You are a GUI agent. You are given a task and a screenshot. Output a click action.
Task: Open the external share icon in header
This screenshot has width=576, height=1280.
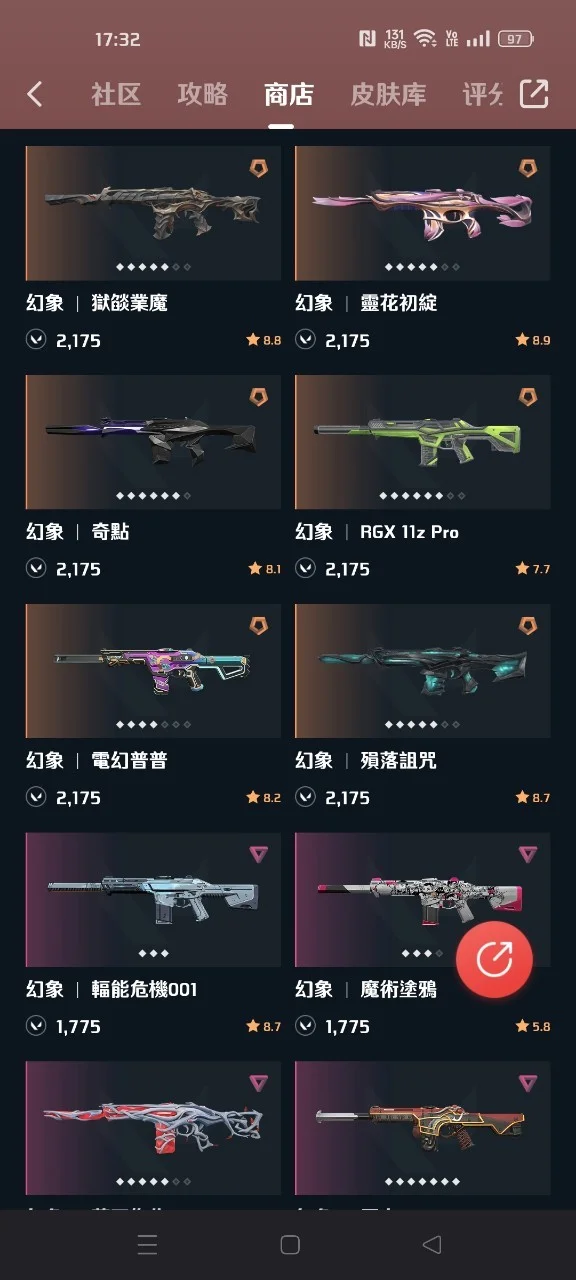(534, 94)
